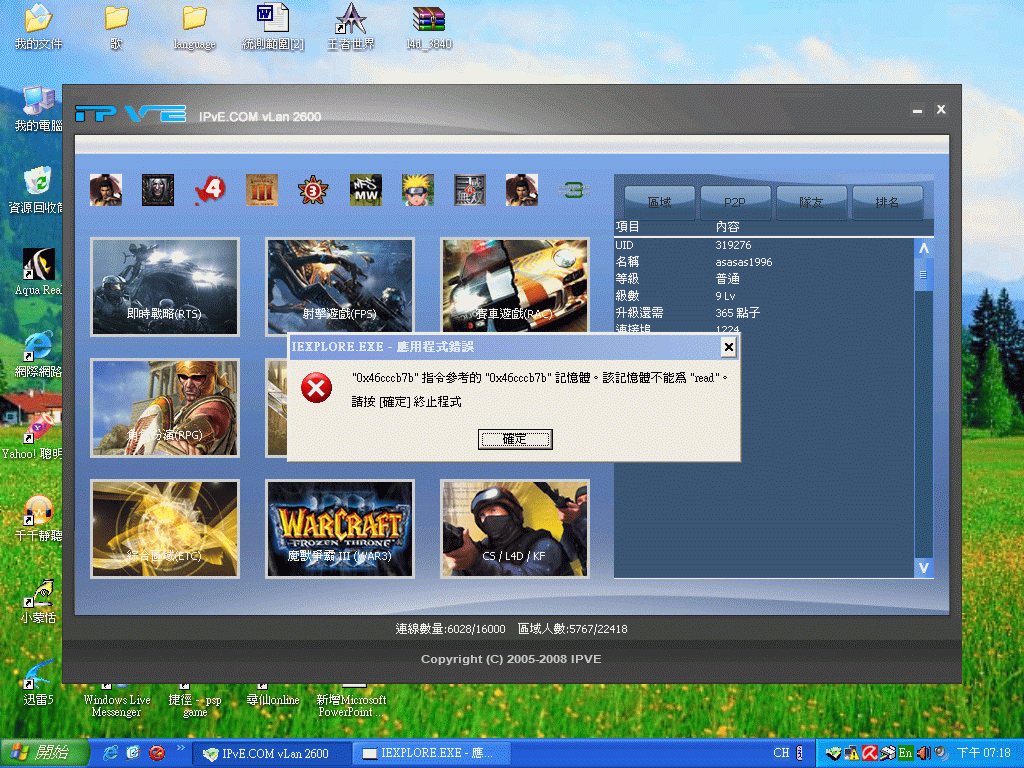Switch to the P2P tab
This screenshot has width=1024, height=768.
coord(734,202)
